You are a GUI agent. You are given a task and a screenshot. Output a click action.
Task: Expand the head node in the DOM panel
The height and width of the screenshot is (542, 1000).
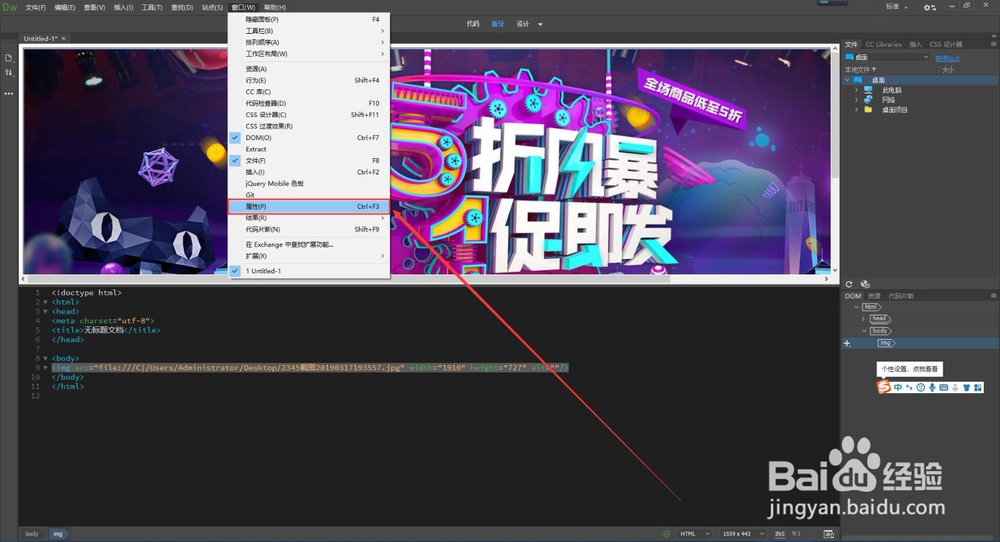[x=864, y=319]
